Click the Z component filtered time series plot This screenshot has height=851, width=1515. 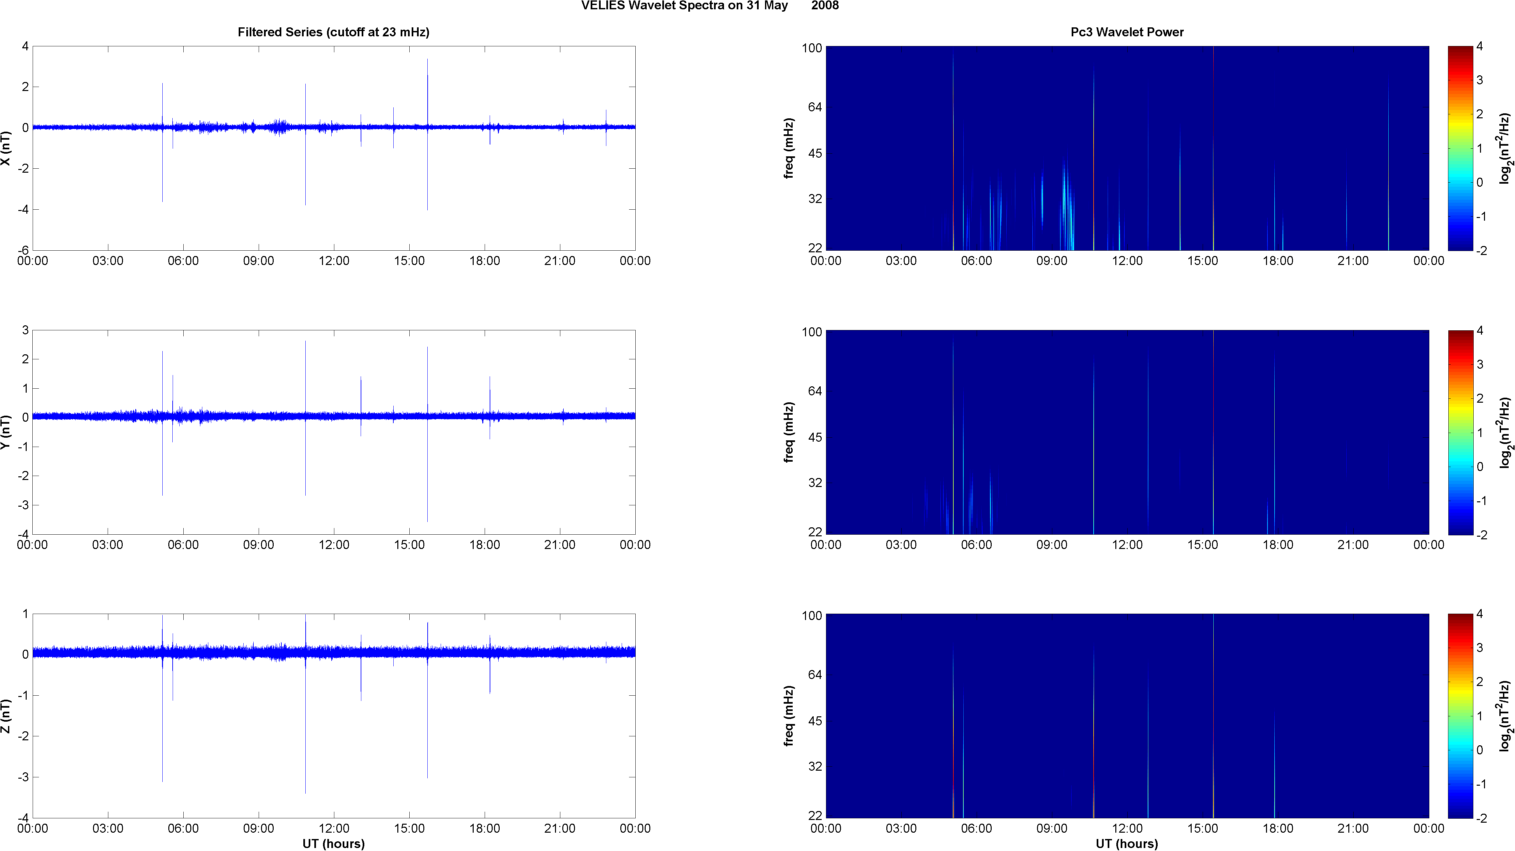334,716
